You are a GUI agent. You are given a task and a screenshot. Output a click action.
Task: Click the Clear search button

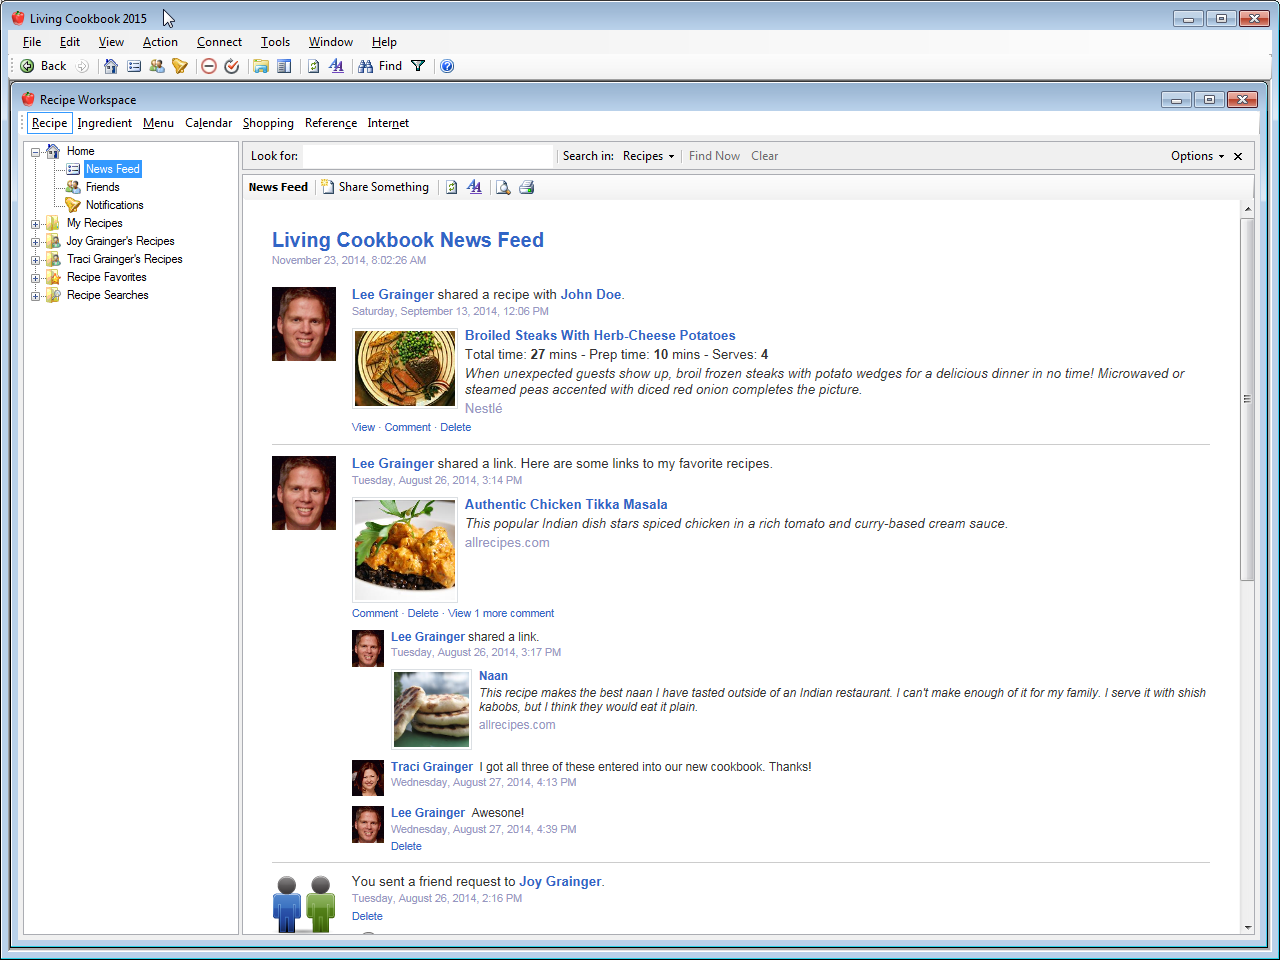[x=764, y=156]
